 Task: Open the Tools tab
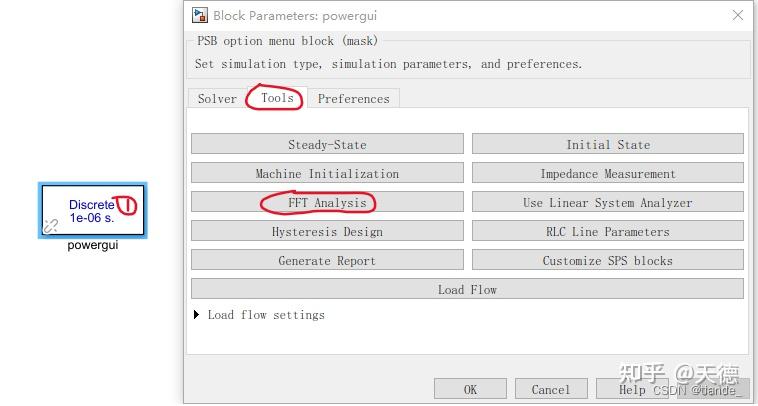coord(277,98)
